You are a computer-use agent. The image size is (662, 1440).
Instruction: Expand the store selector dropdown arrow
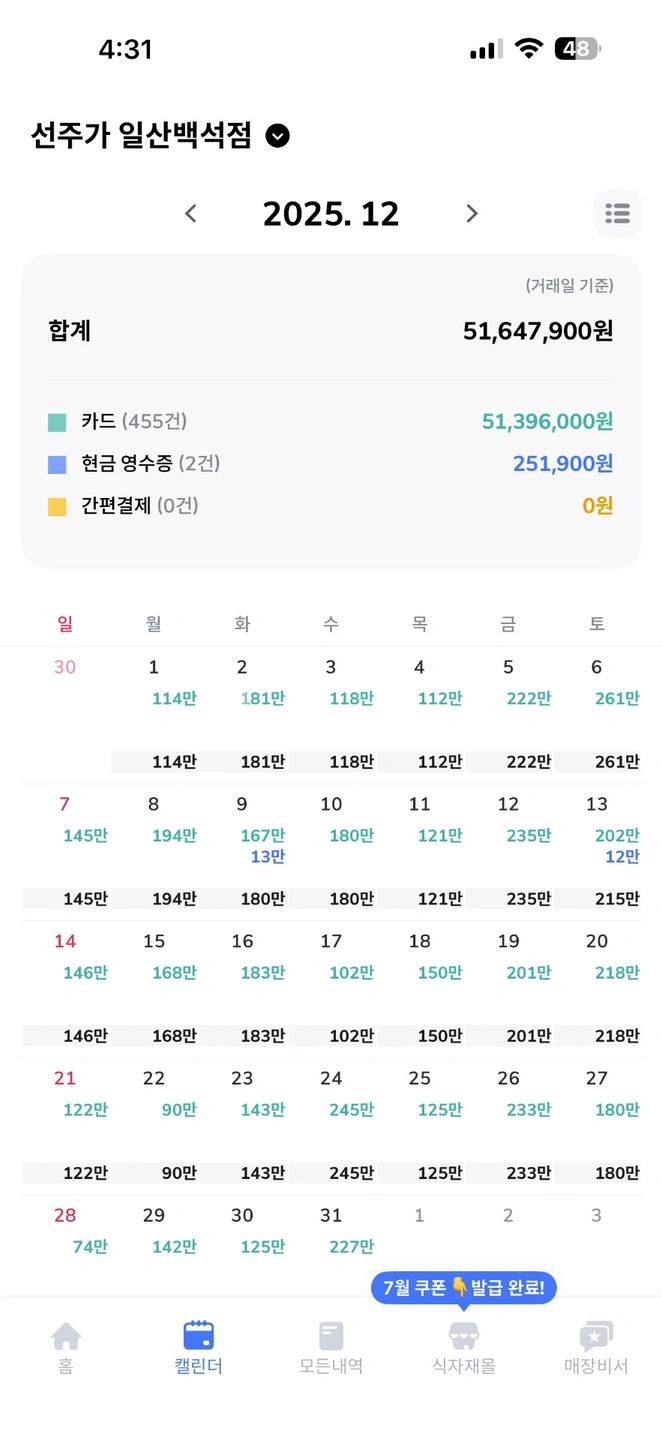(x=278, y=136)
